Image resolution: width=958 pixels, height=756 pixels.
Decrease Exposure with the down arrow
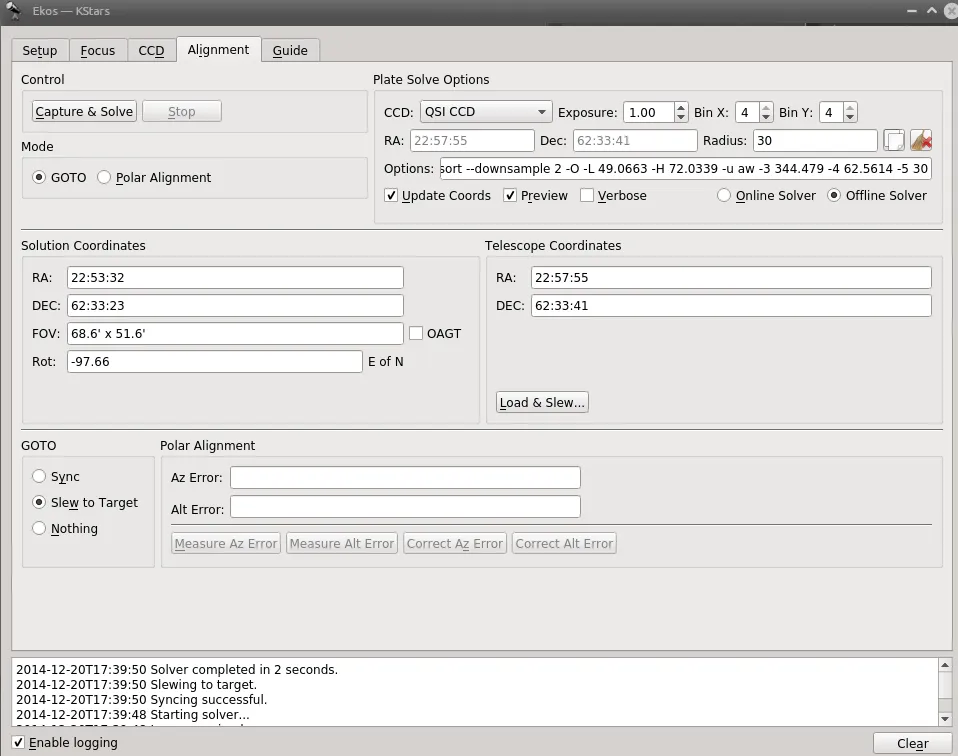point(681,117)
